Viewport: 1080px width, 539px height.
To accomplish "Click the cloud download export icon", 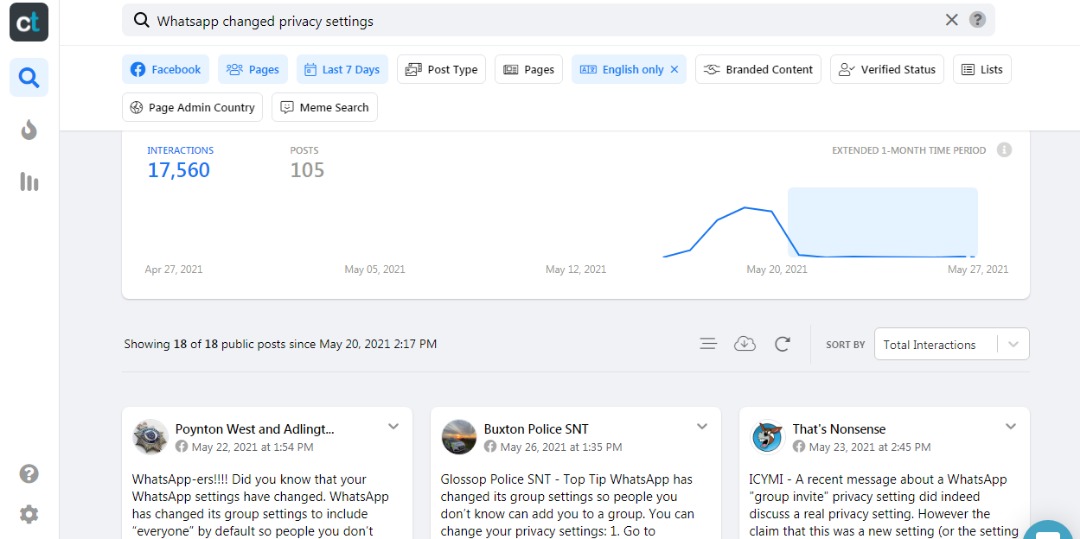I will point(745,344).
